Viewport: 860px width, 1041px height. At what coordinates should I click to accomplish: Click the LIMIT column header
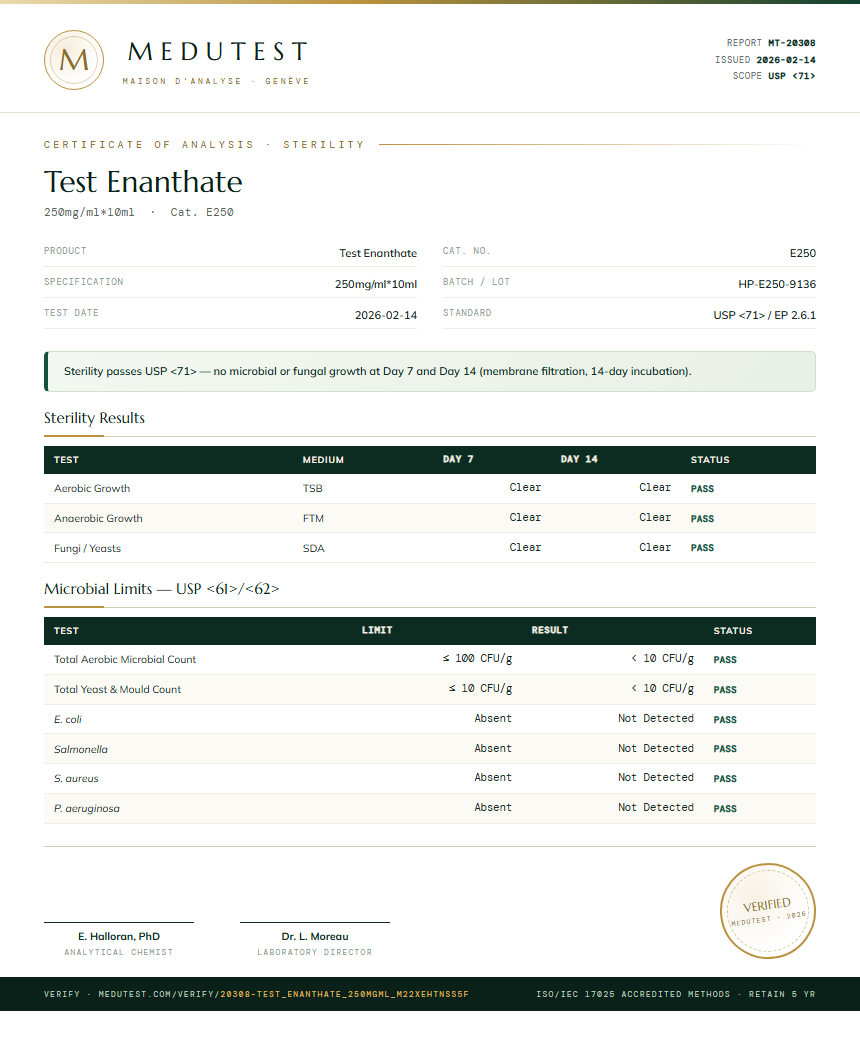pyautogui.click(x=377, y=630)
